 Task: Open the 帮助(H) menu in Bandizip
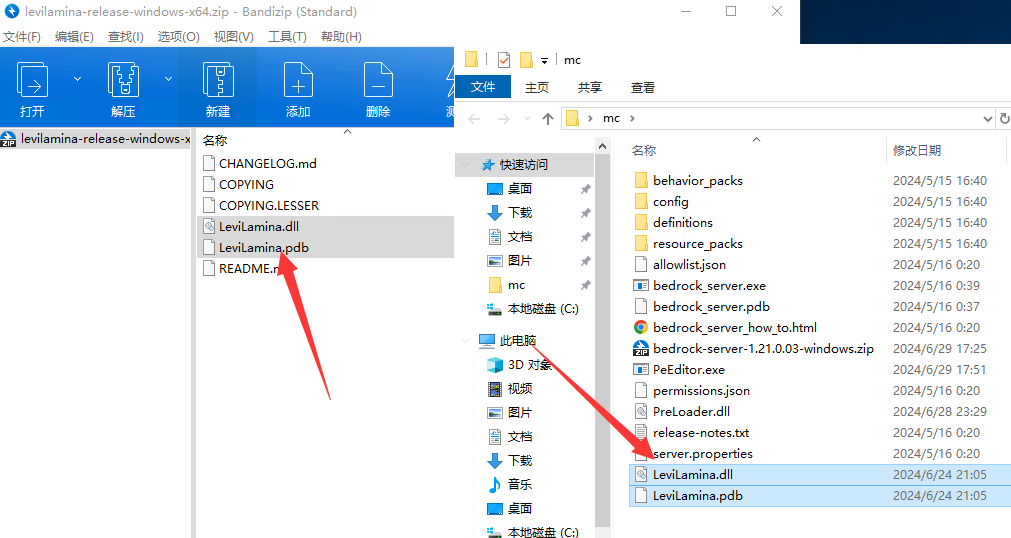[341, 37]
